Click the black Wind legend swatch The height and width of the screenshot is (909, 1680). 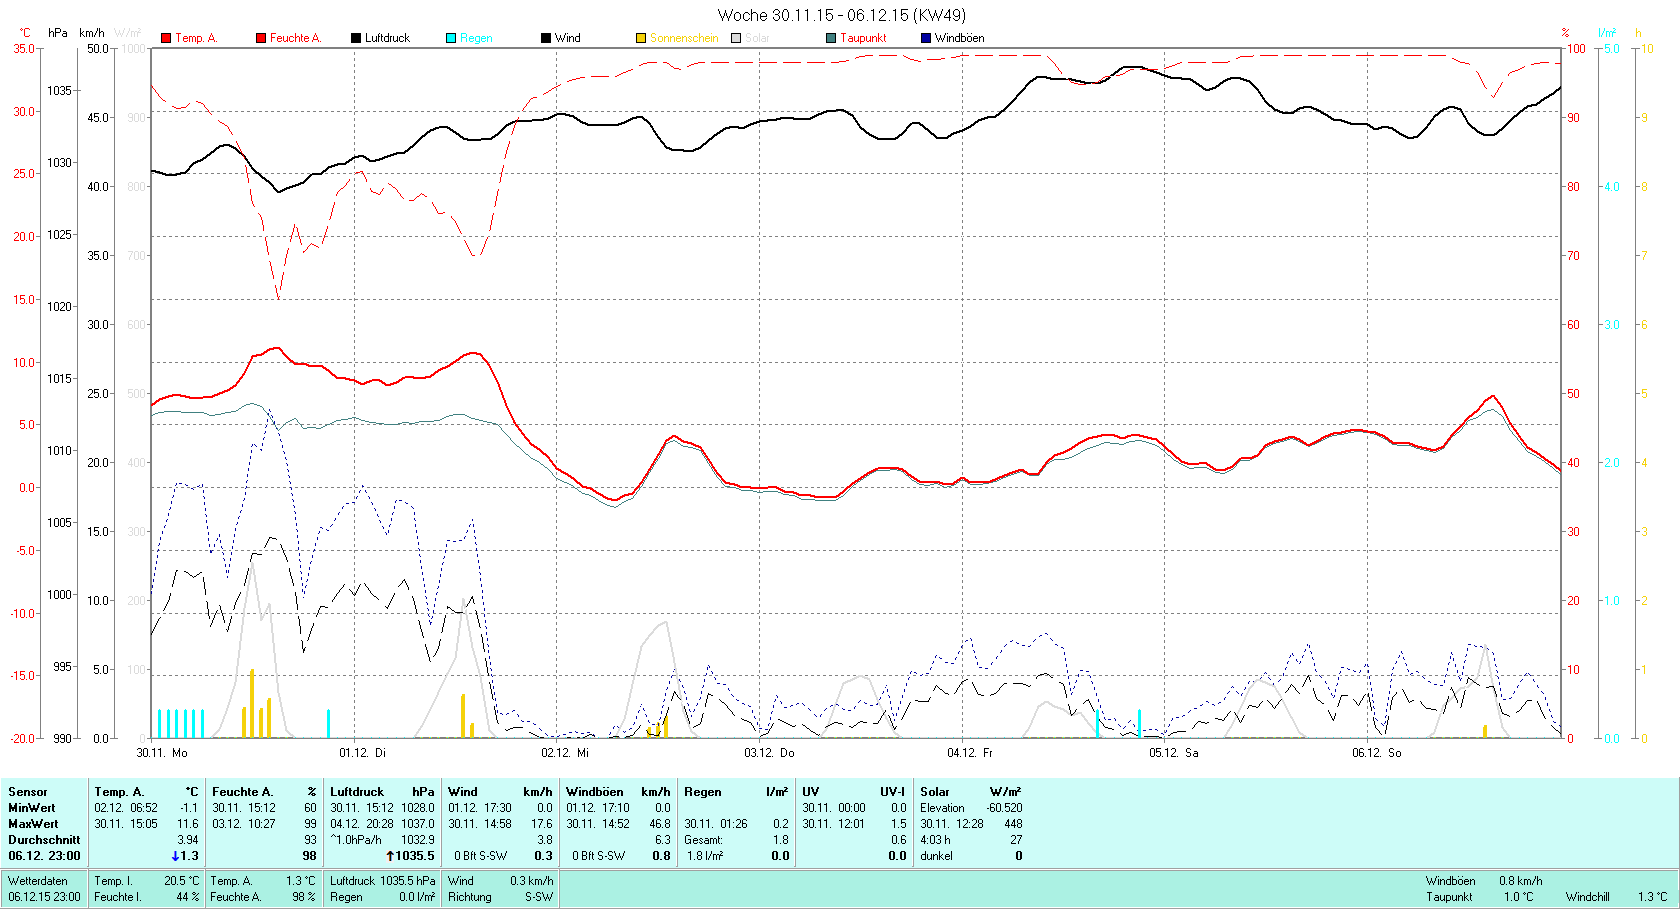[x=546, y=38]
